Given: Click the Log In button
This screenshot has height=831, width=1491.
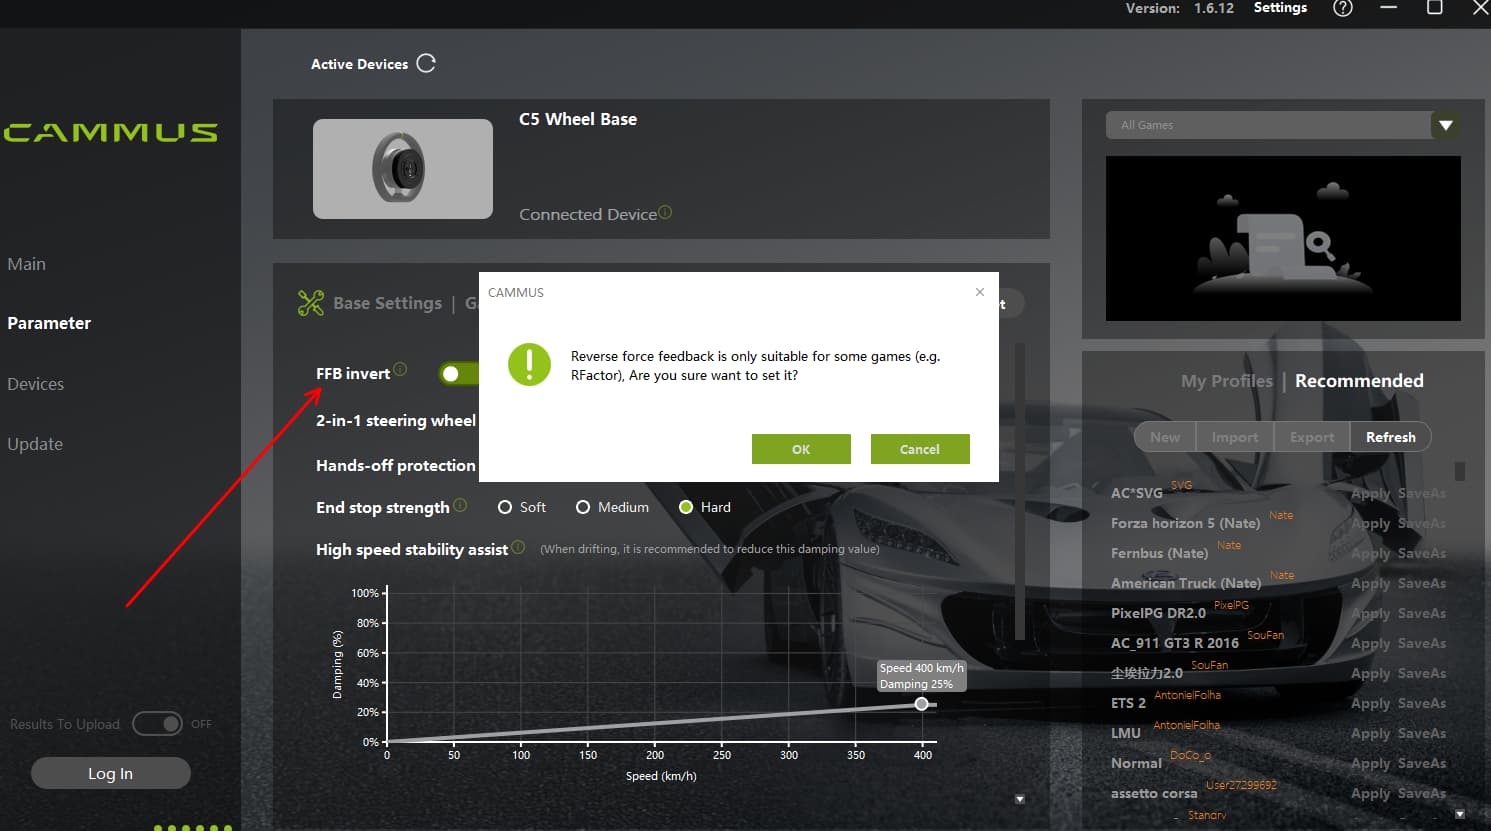Looking at the screenshot, I should (x=110, y=773).
